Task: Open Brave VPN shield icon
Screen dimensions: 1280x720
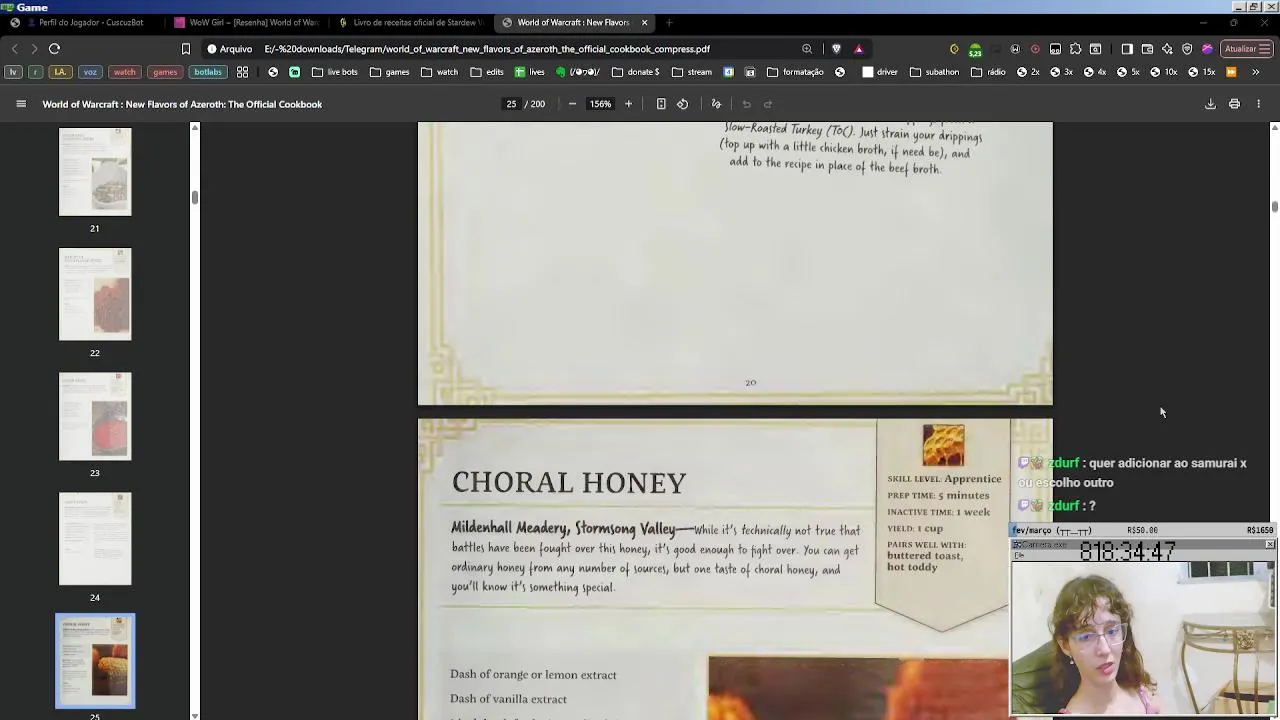Action: pyautogui.click(x=1187, y=48)
